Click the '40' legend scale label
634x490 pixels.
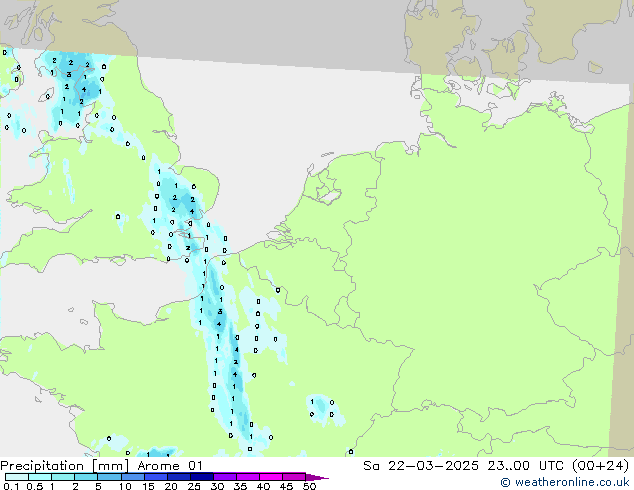[263, 486]
